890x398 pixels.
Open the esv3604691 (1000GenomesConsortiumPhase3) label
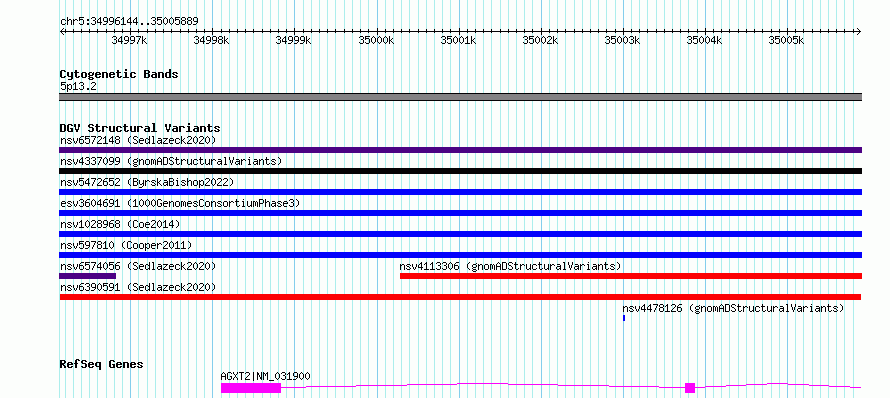click(180, 203)
